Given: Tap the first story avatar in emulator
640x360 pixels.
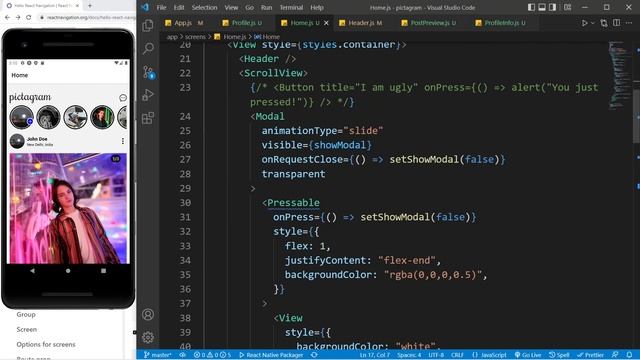Looking at the screenshot, I should 22,117.
